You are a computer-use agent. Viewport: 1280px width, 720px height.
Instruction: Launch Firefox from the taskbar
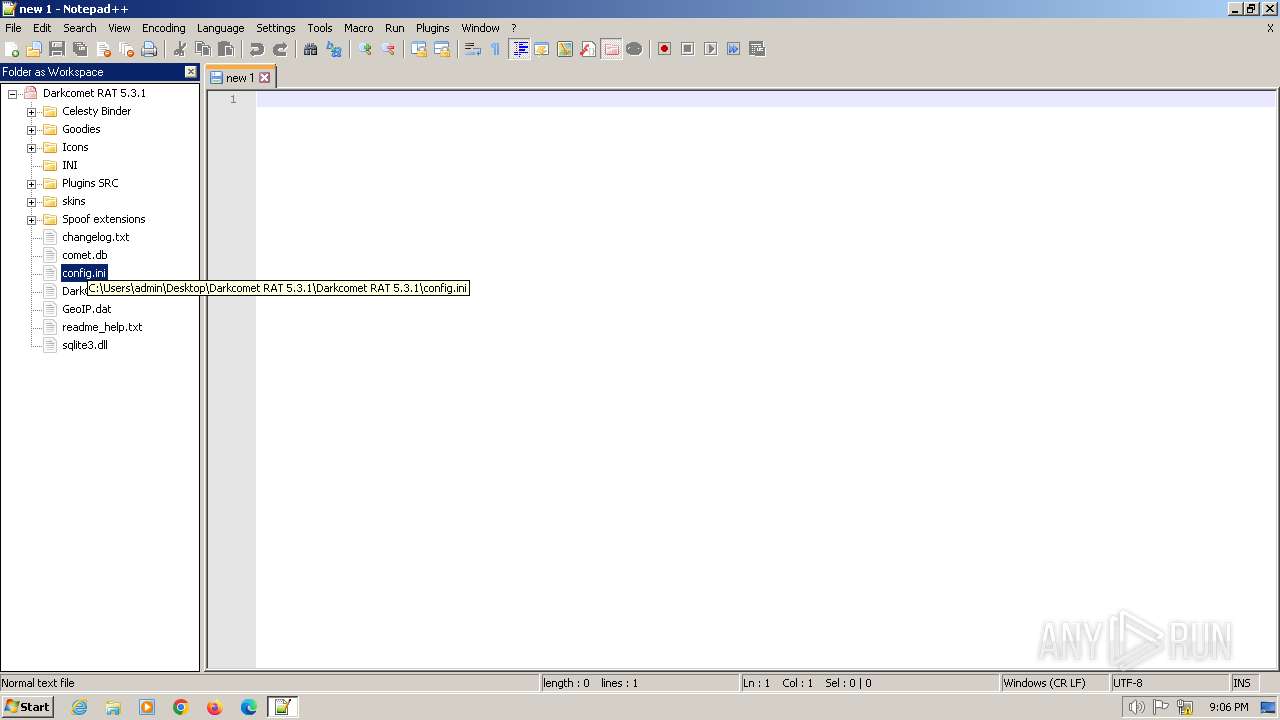[214, 707]
